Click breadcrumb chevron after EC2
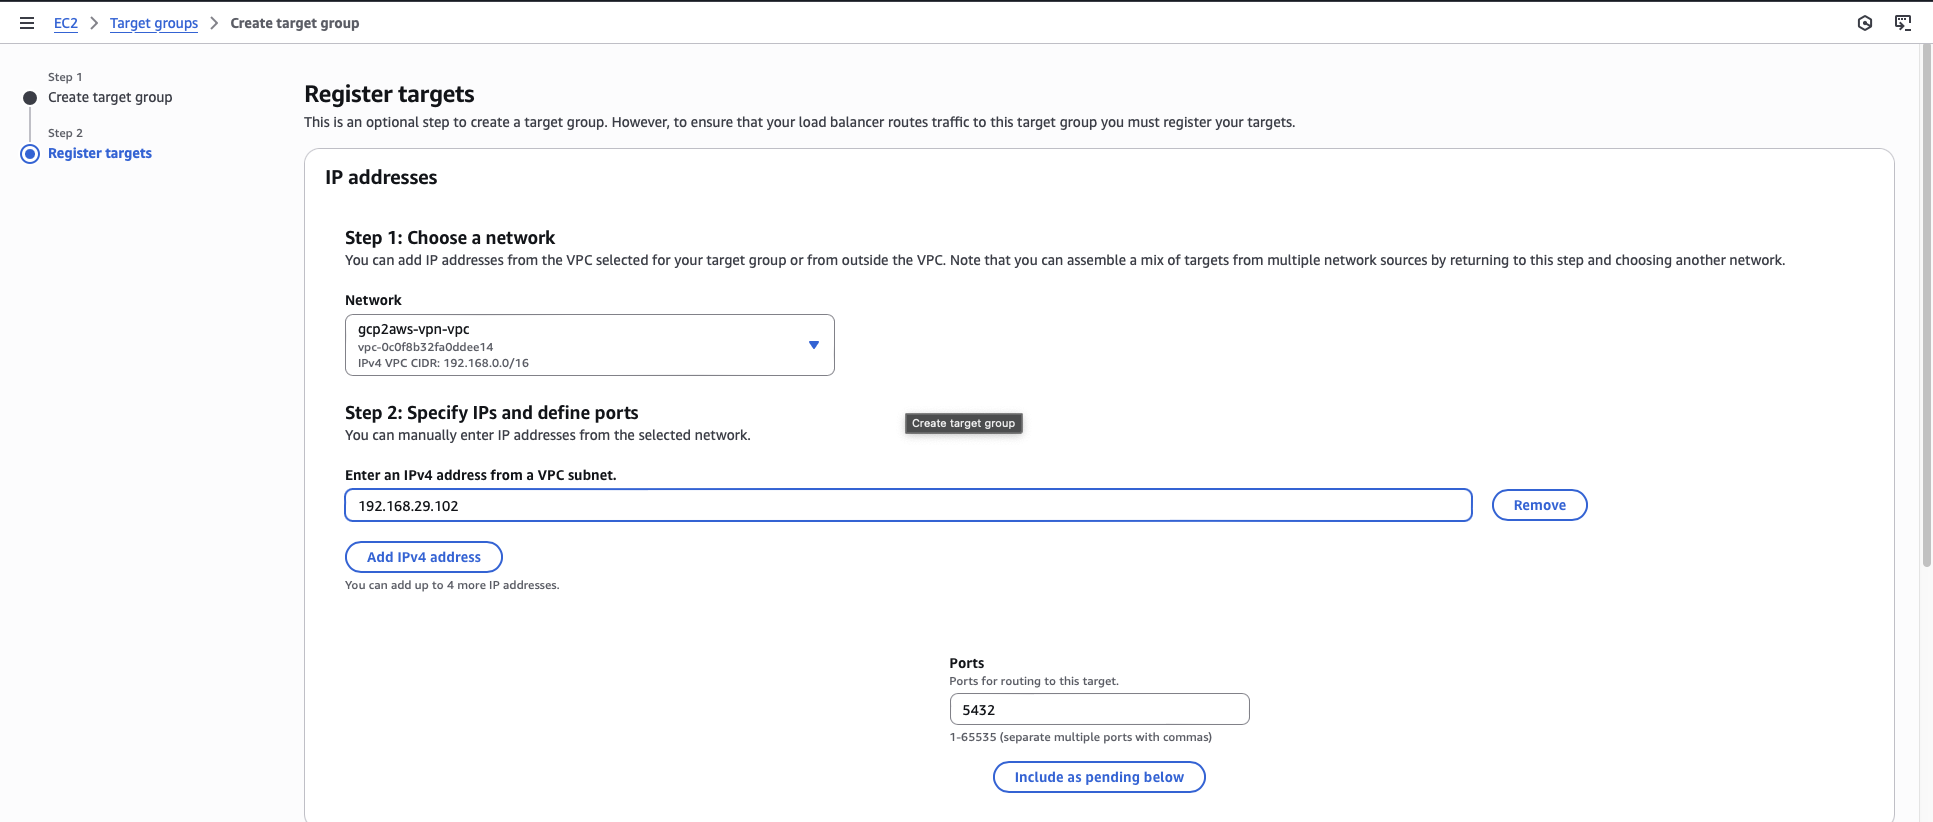 tap(94, 23)
